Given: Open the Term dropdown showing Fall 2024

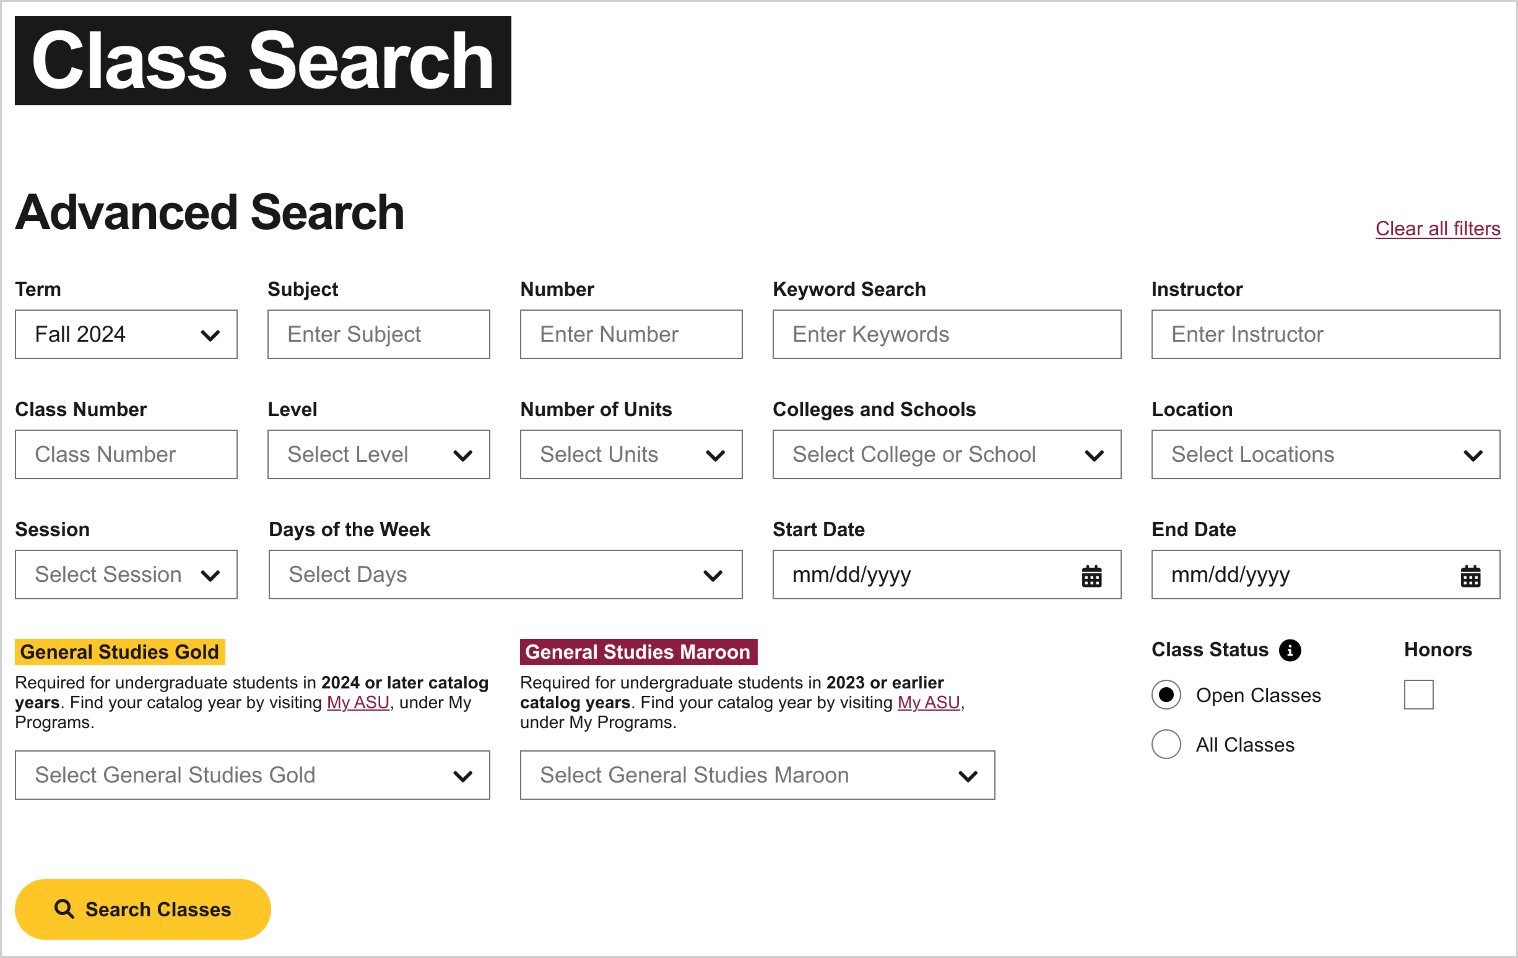Looking at the screenshot, I should point(125,334).
